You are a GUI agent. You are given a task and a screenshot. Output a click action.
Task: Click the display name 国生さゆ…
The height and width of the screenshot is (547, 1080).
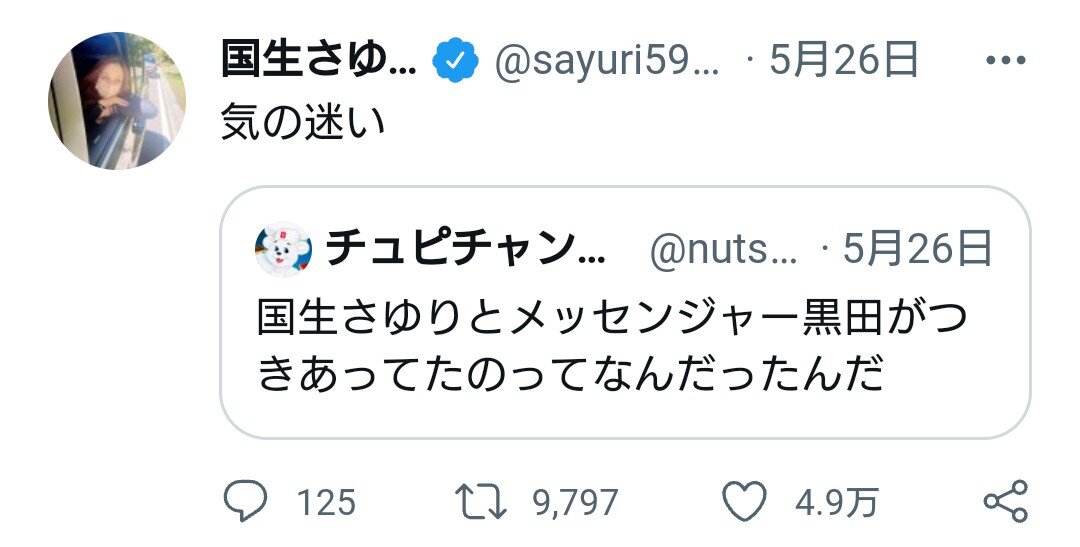[318, 62]
